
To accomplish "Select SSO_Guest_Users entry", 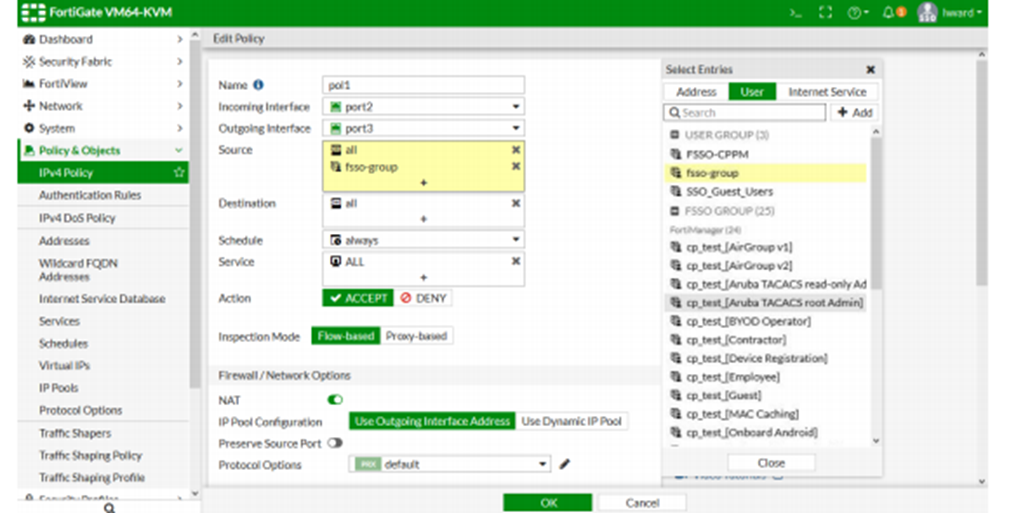I will [765, 192].
